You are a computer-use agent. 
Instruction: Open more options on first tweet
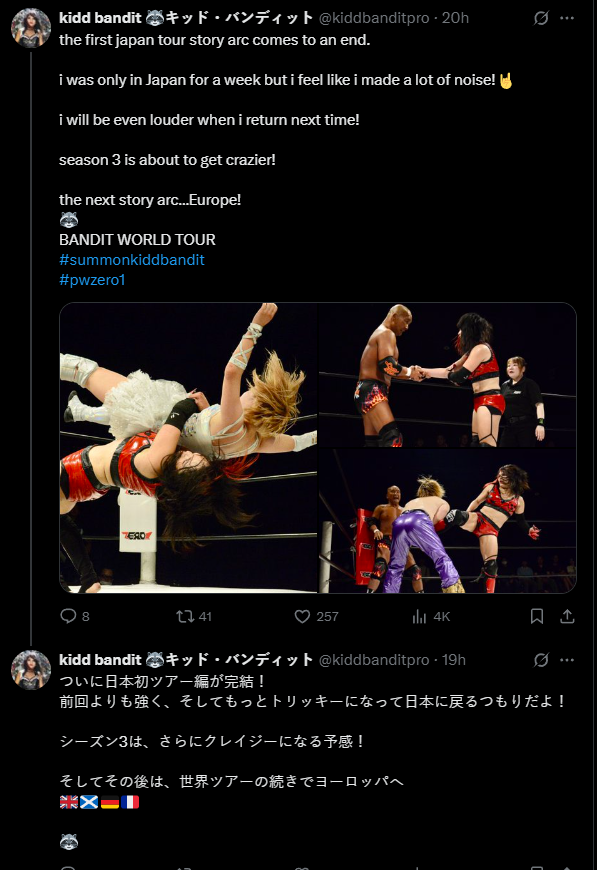point(567,18)
